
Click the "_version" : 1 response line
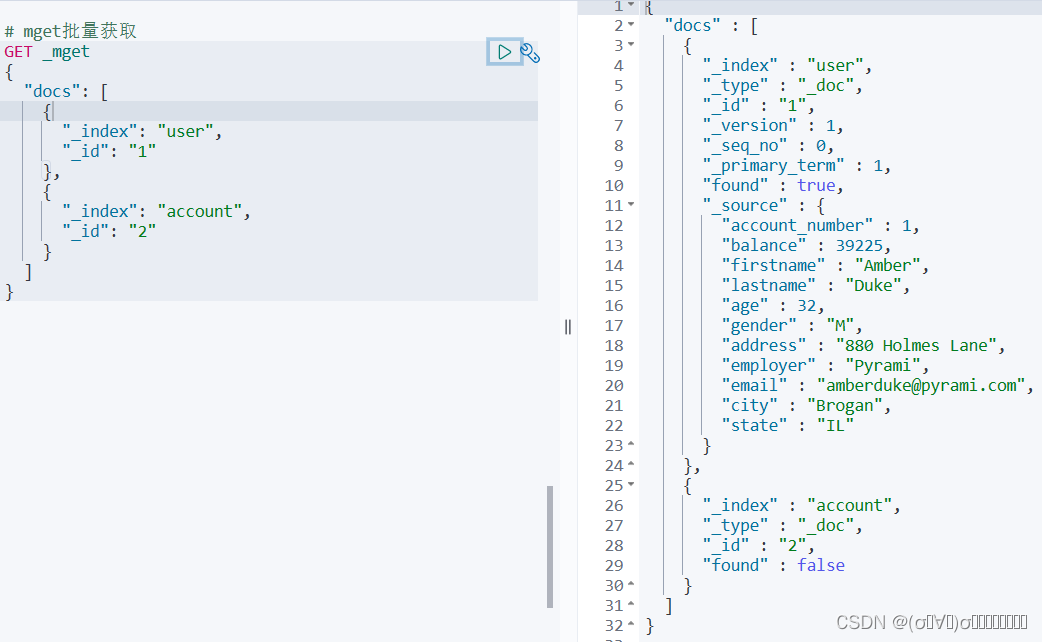pos(773,125)
